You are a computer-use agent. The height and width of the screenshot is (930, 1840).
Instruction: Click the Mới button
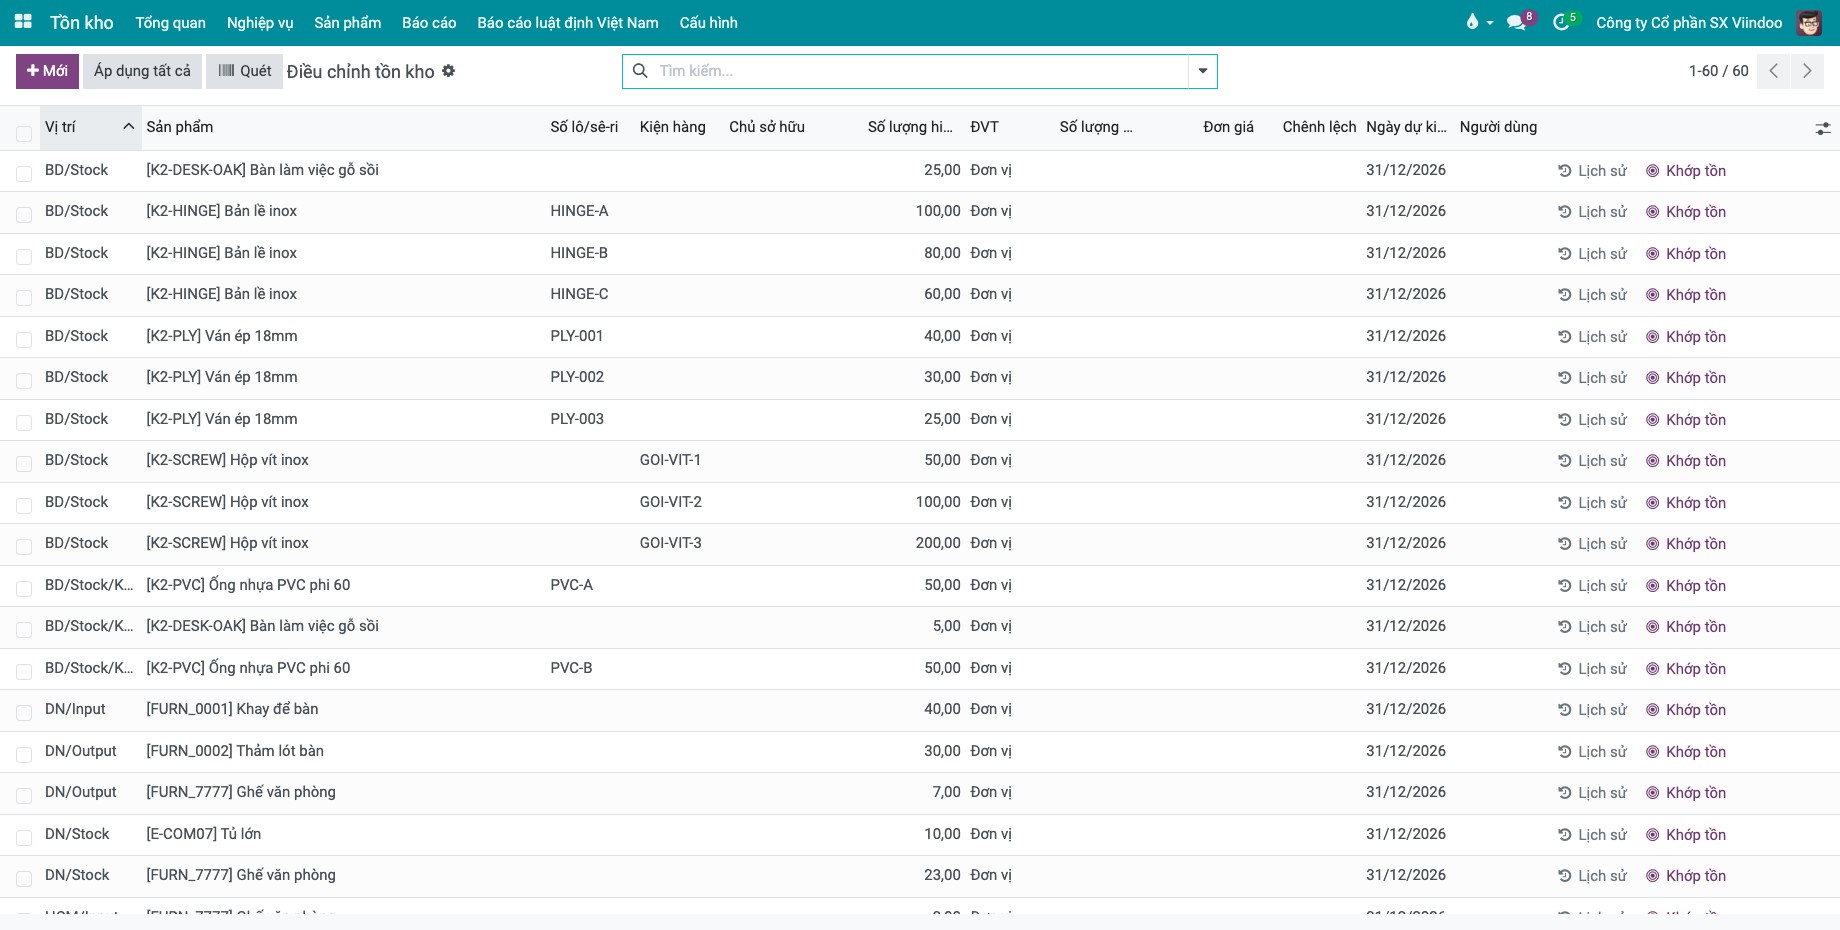[47, 71]
